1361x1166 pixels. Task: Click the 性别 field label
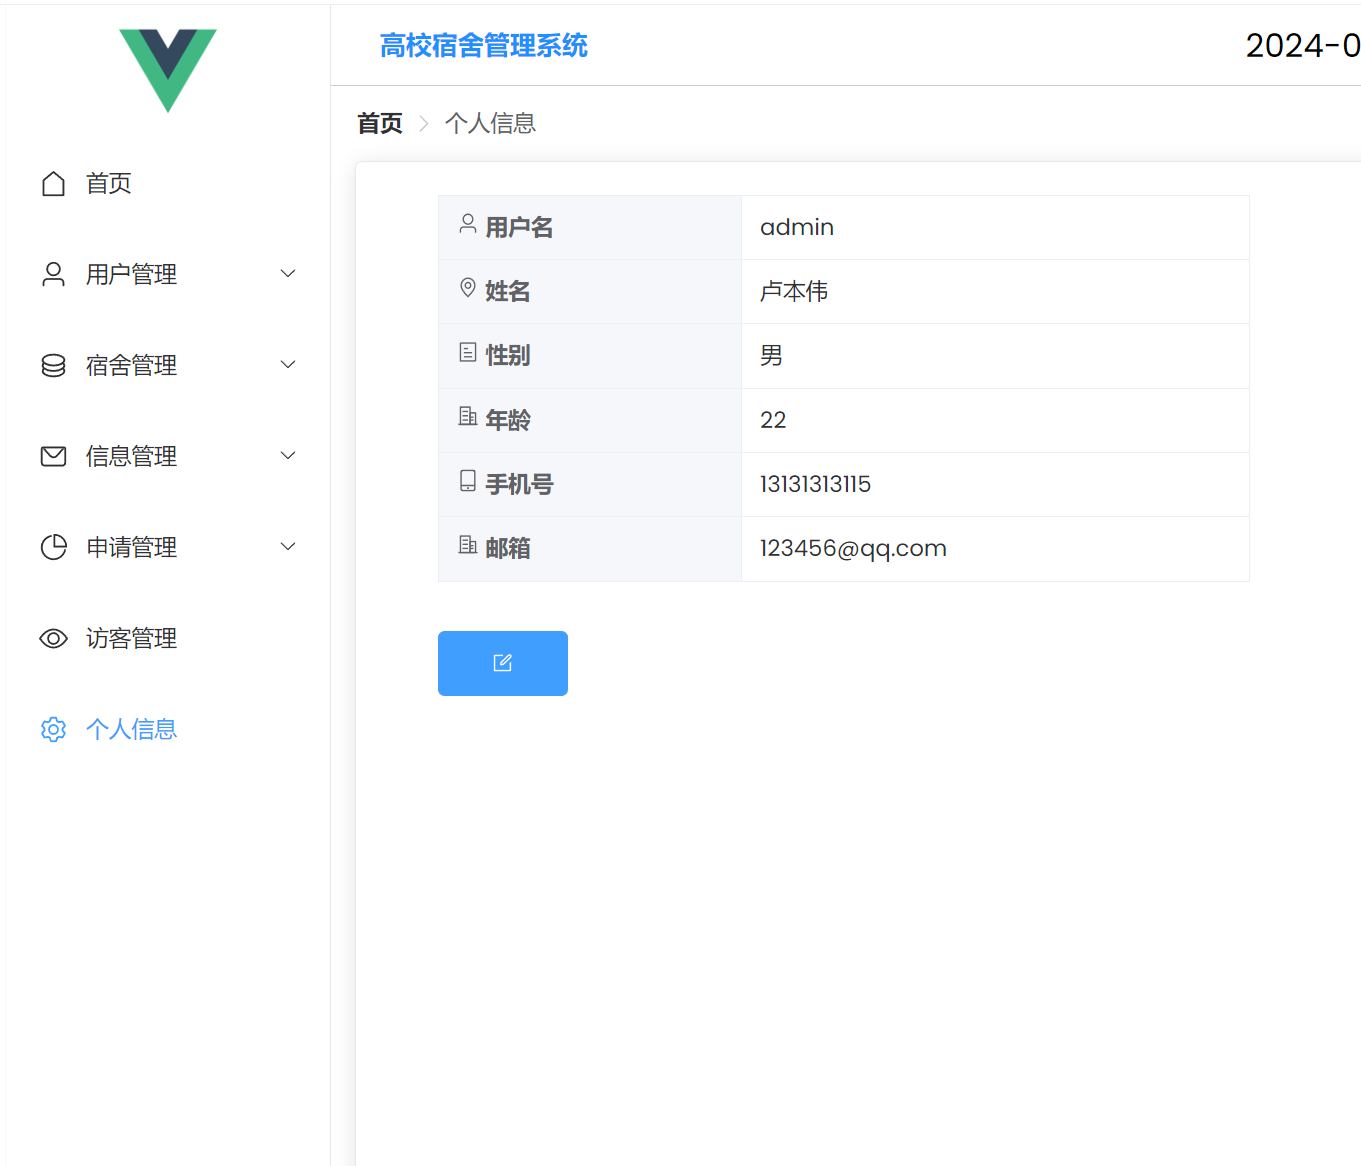click(x=508, y=356)
